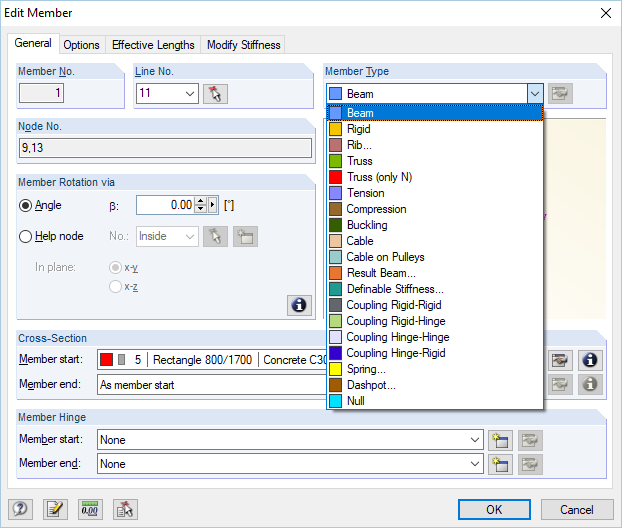The height and width of the screenshot is (528, 622).
Task: Open units and decimal places icon
Action: tap(90, 509)
